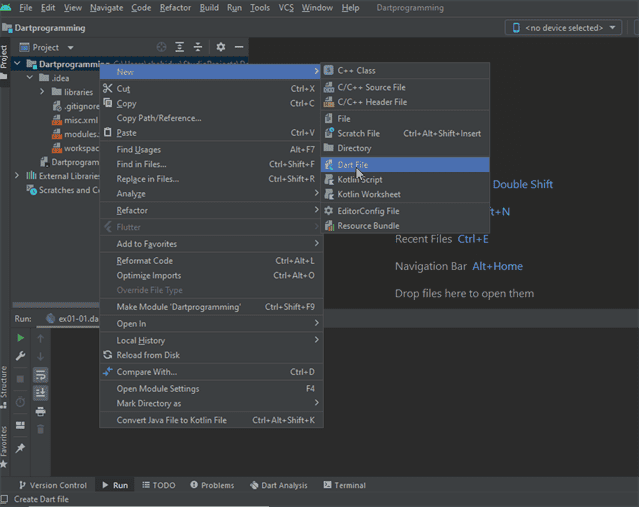Collapse the .idea folder node
639x507 pixels.
[x=30, y=77]
